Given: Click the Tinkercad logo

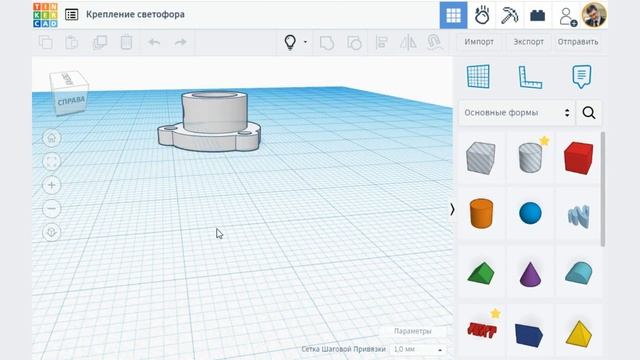Looking at the screenshot, I should (45, 15).
